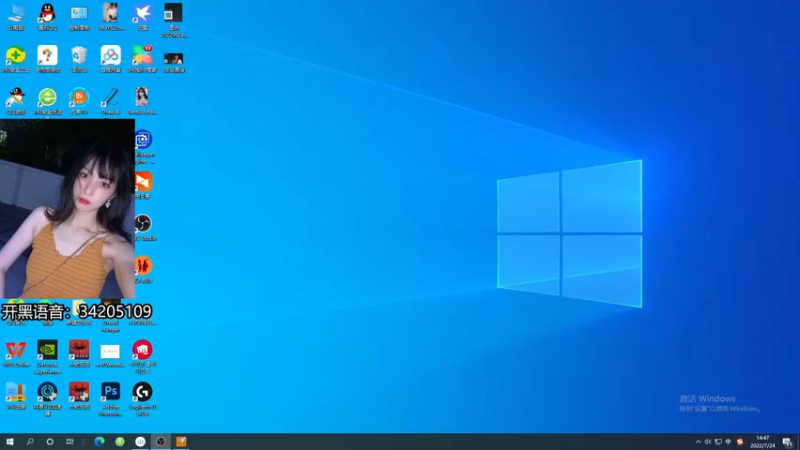Open the Recycle Bin
The image size is (800, 450).
(79, 59)
